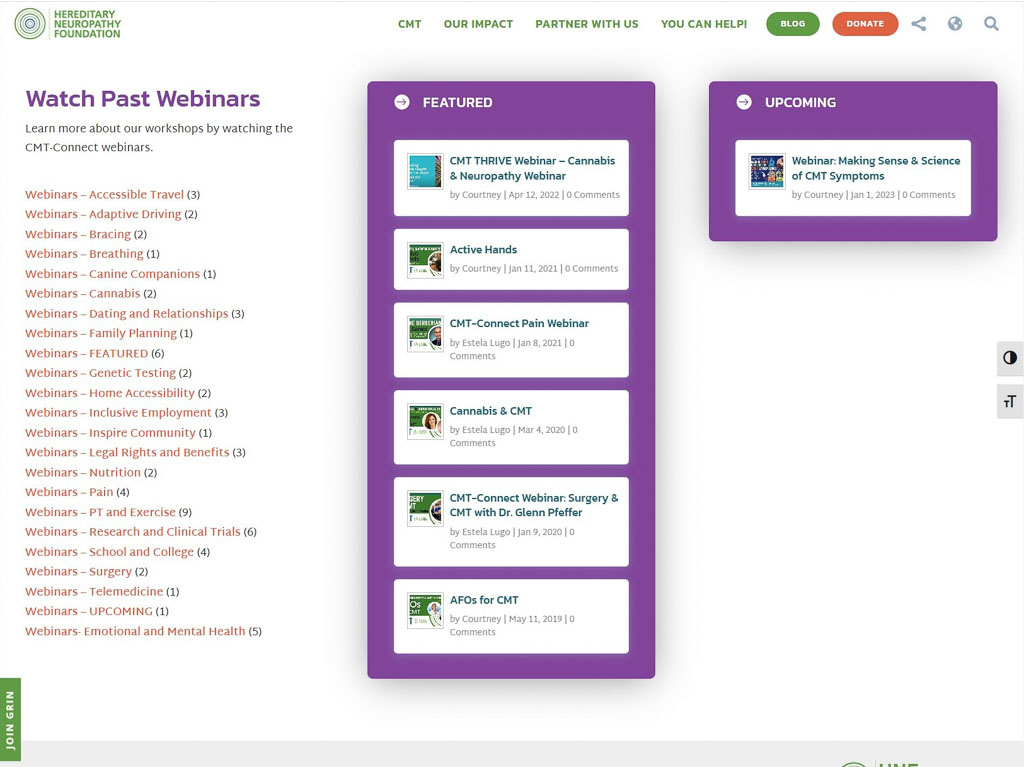Open Webinars – Inclusive Employment category
Screen dimensions: 1024x767
(118, 413)
